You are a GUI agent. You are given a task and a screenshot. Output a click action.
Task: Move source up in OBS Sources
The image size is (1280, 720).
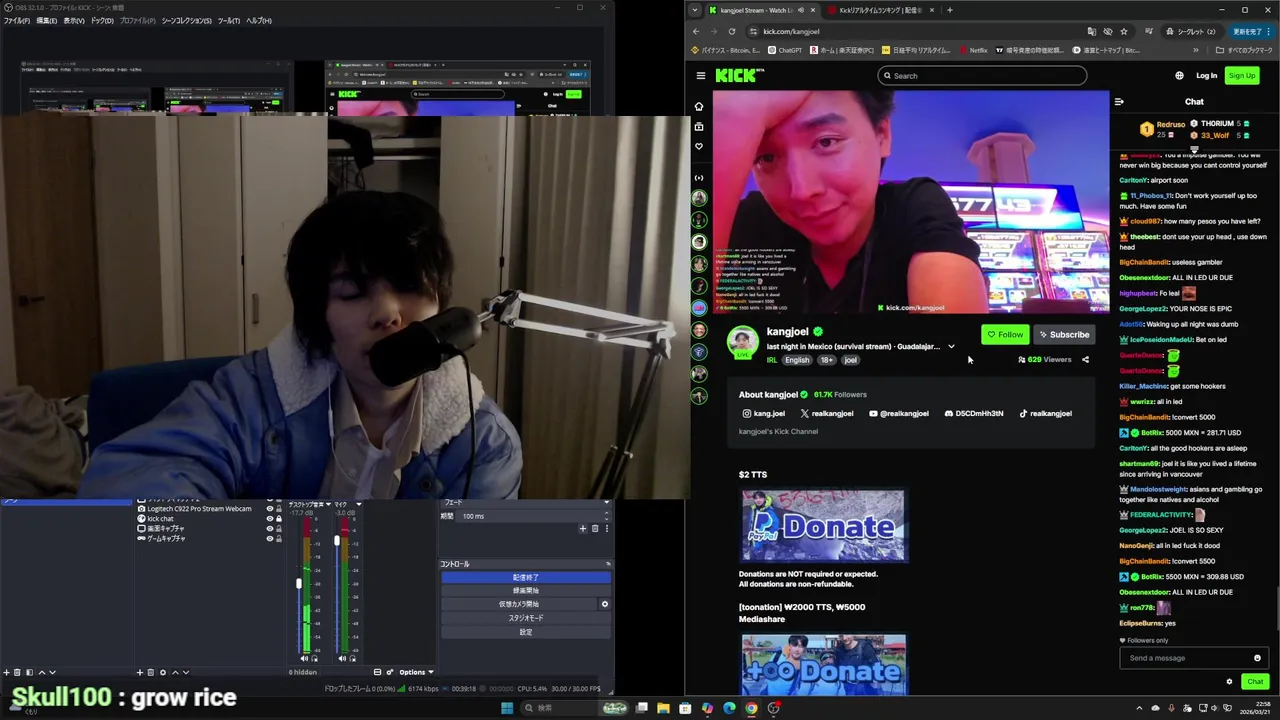pos(175,672)
